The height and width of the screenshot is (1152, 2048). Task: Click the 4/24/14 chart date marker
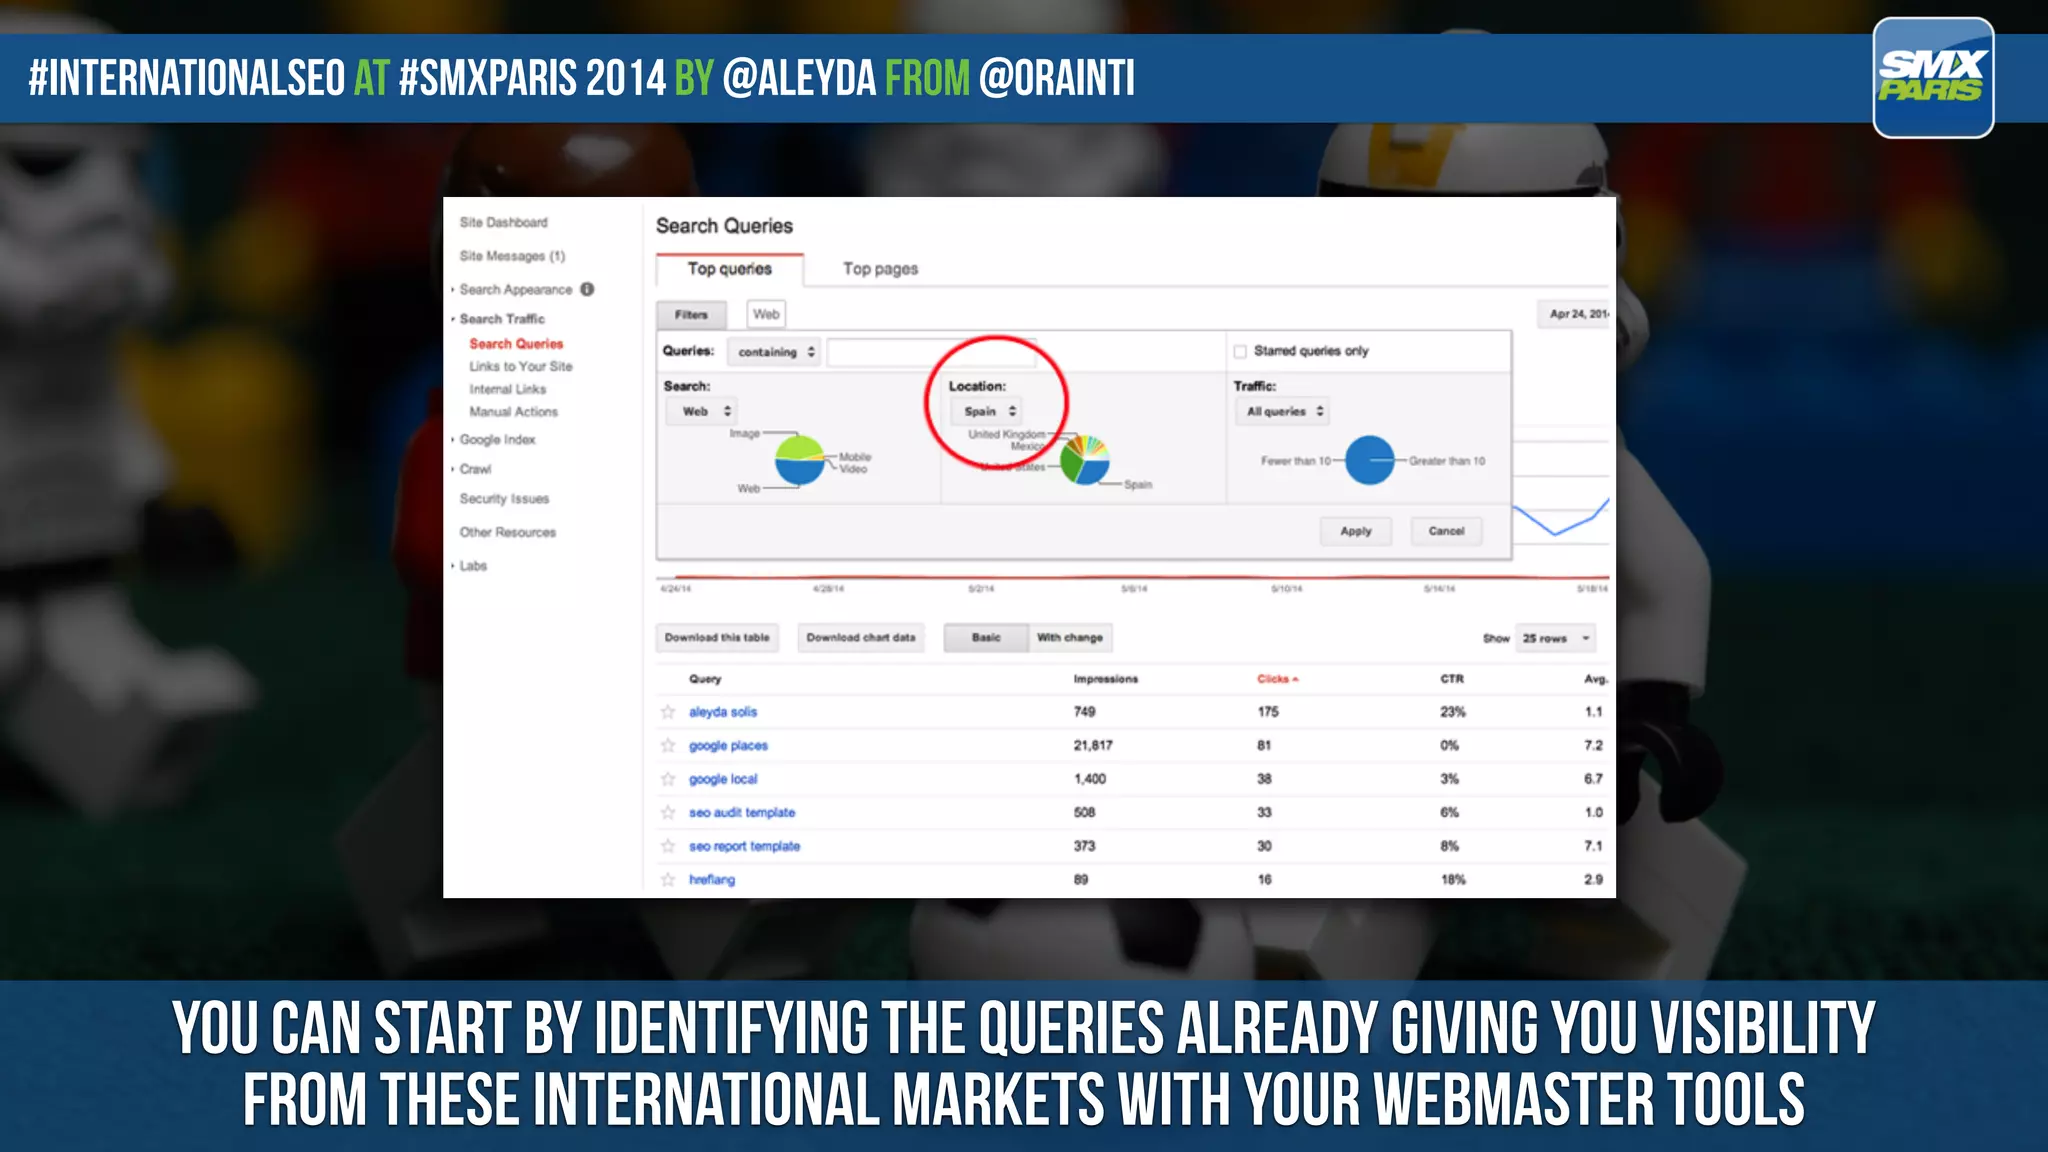[676, 589]
